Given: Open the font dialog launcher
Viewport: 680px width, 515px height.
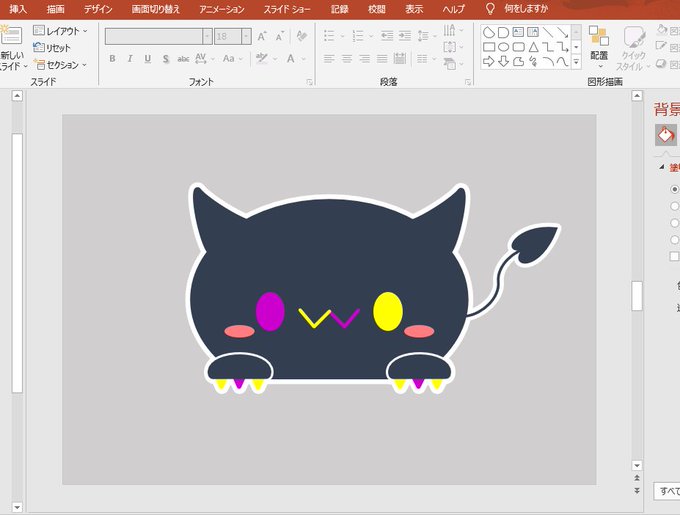Looking at the screenshot, I should pyautogui.click(x=309, y=82).
